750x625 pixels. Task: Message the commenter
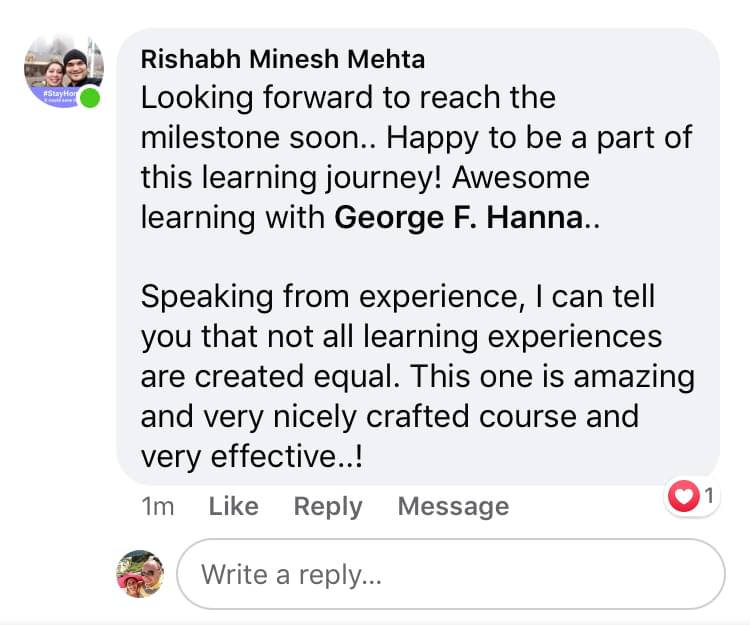tap(453, 506)
